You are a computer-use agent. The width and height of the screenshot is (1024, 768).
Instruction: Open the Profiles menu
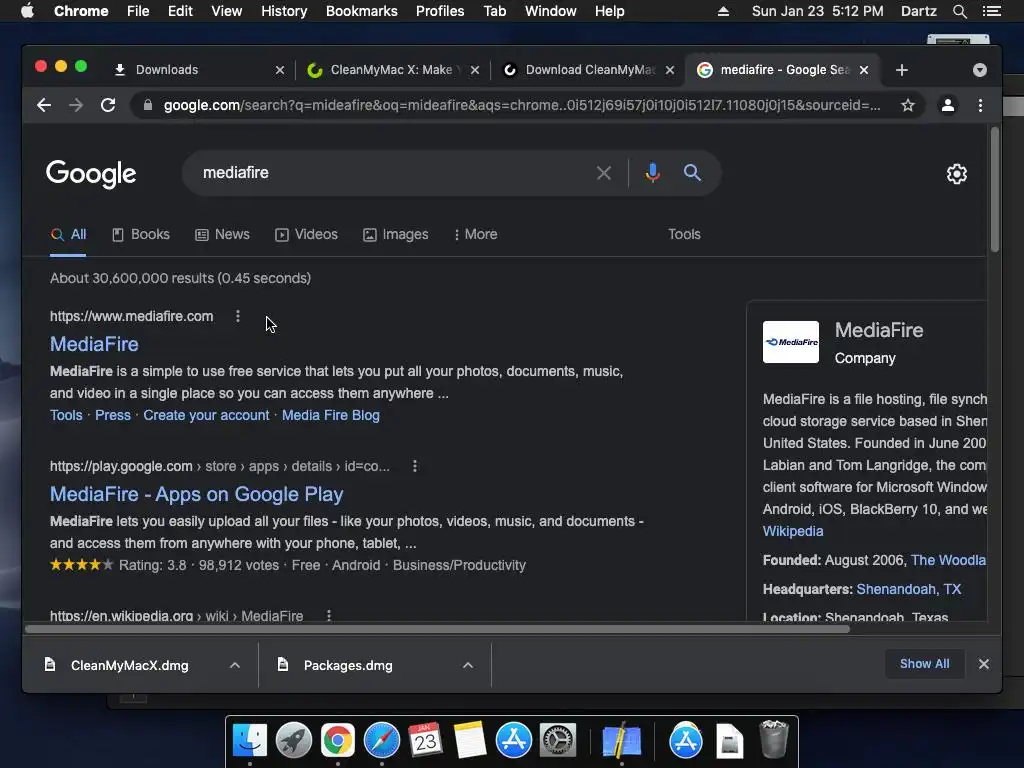coord(440,11)
